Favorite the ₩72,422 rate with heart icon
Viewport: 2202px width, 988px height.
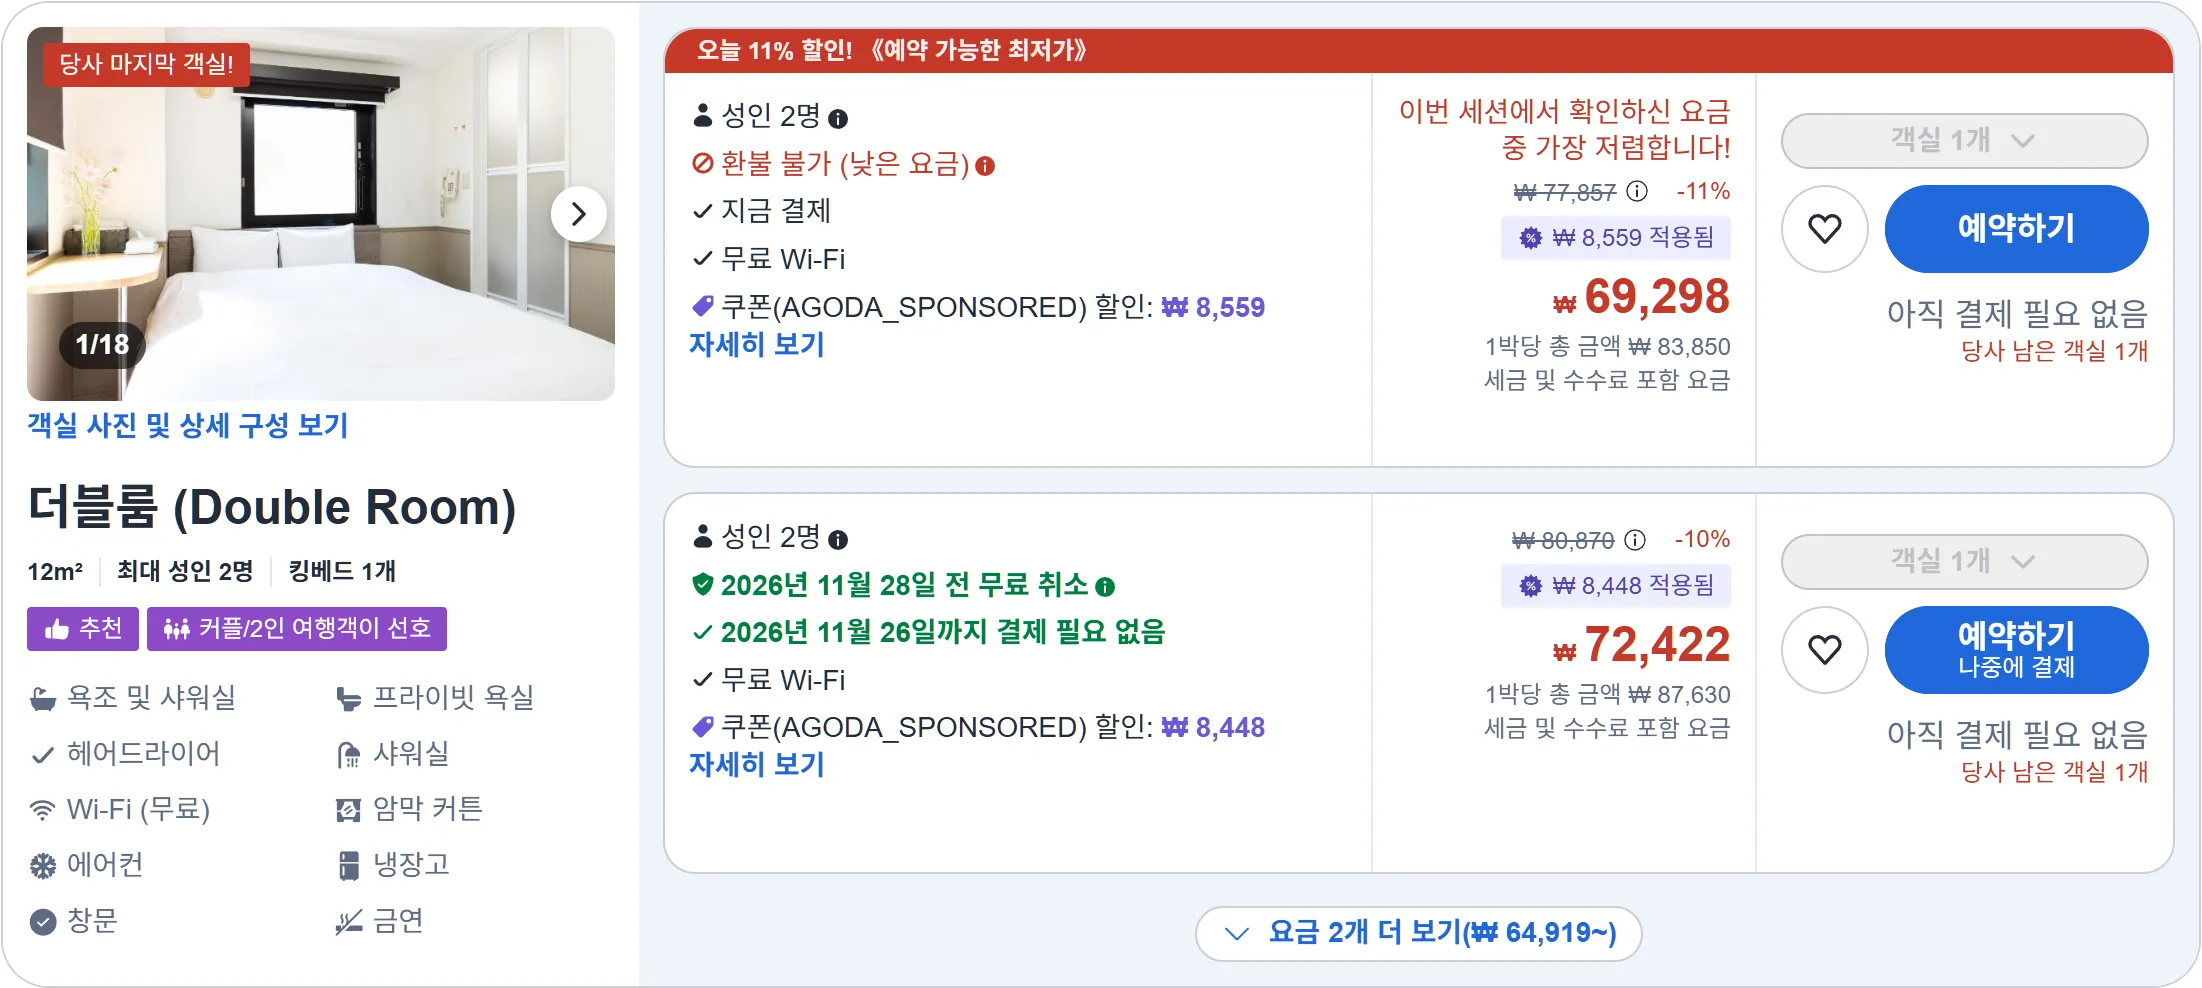coord(1825,650)
